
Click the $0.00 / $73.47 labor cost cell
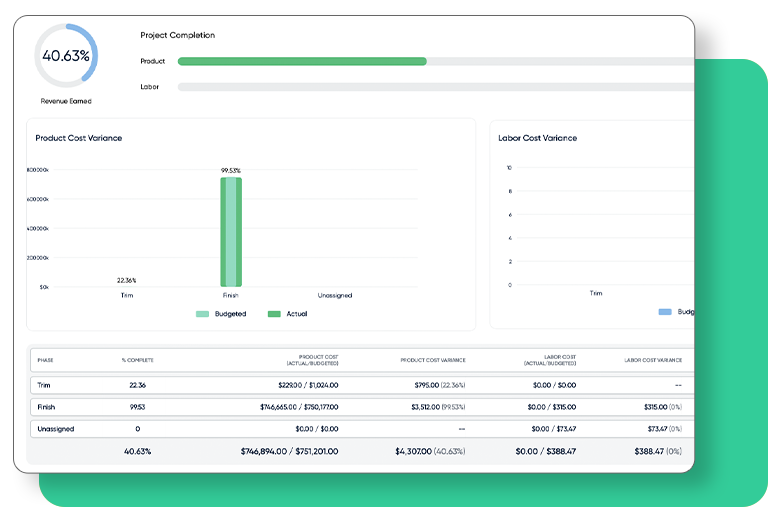pyautogui.click(x=554, y=429)
